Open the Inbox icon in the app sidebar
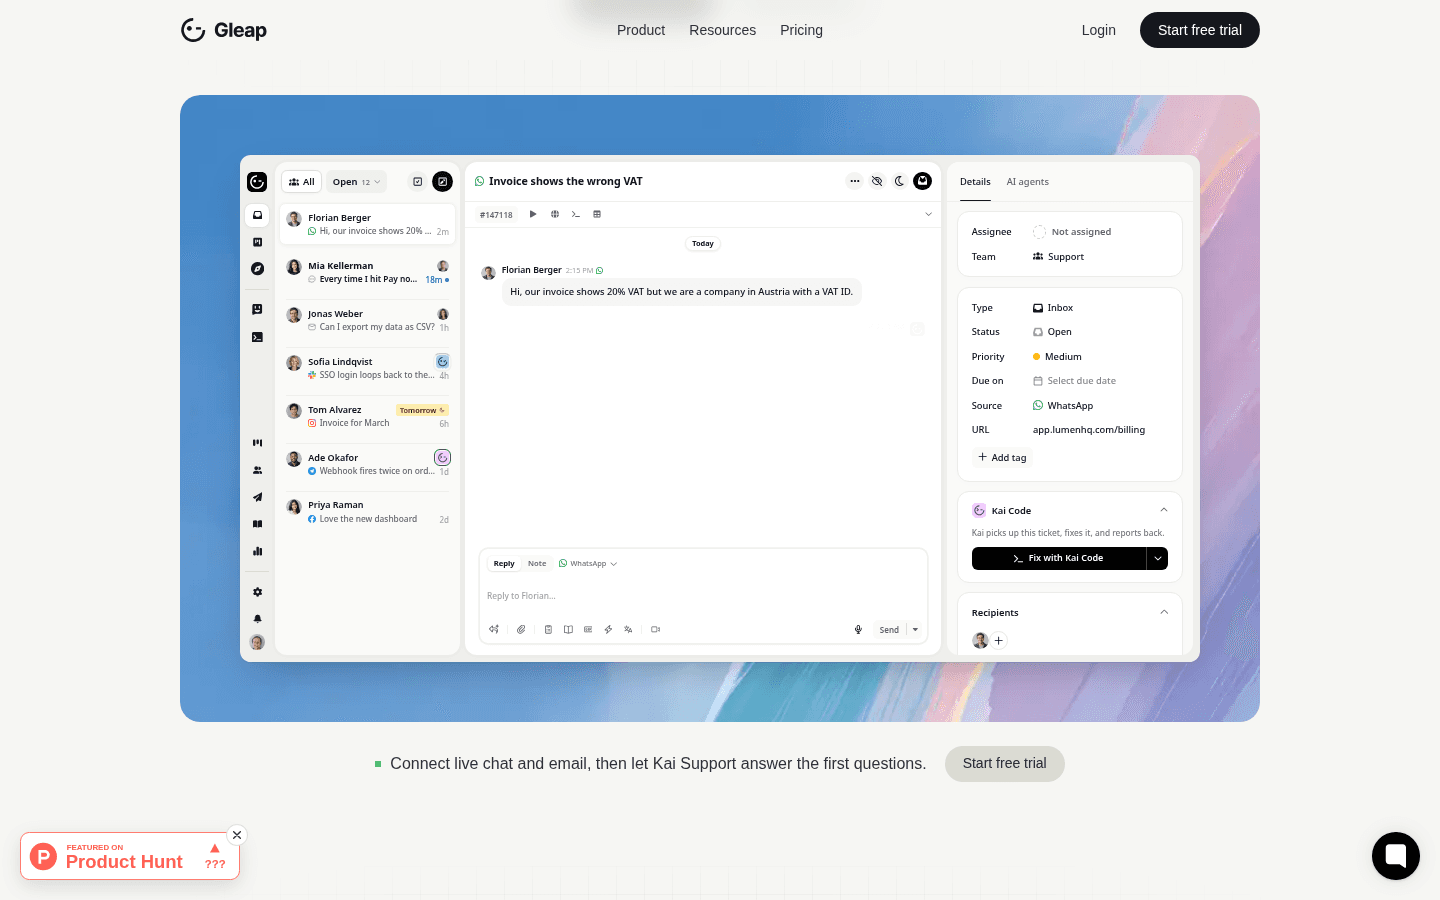1440x900 pixels. (x=257, y=215)
